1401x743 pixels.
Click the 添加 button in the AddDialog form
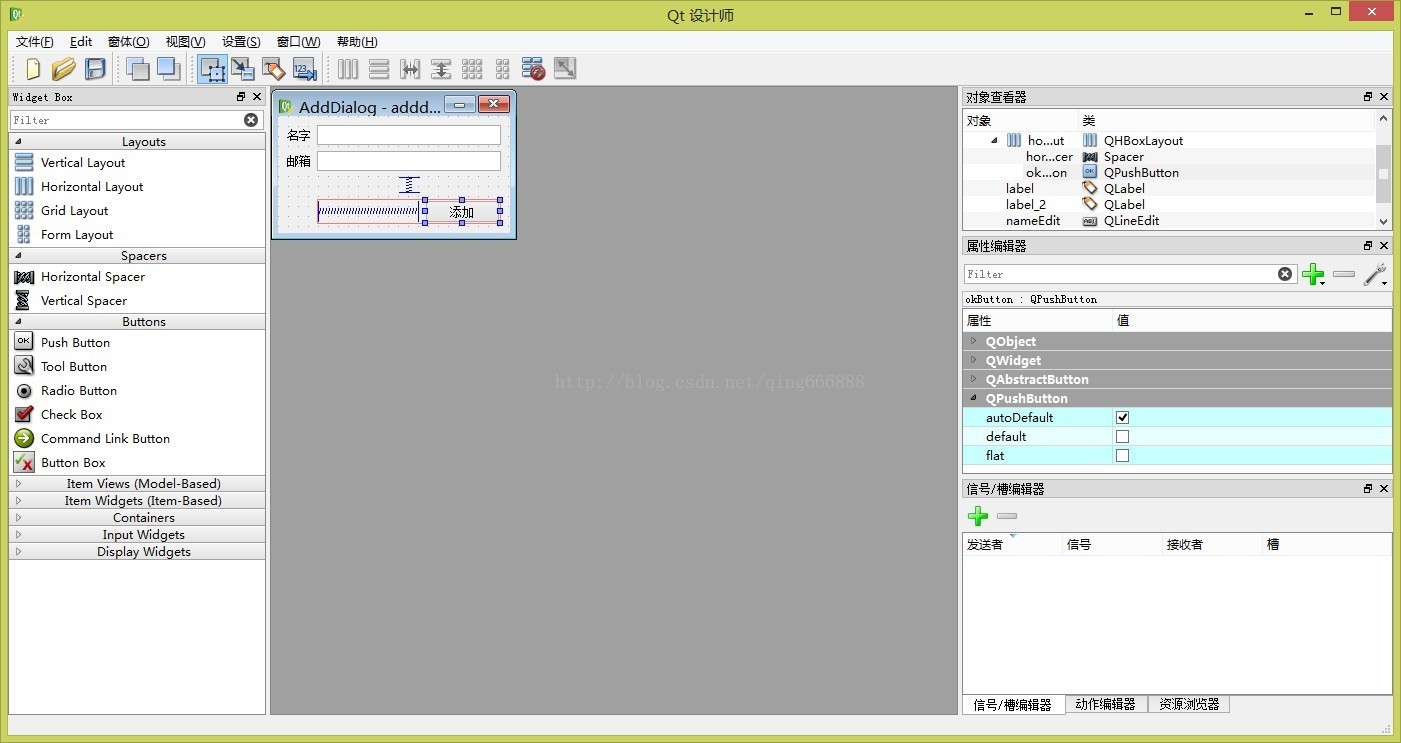[x=461, y=212]
